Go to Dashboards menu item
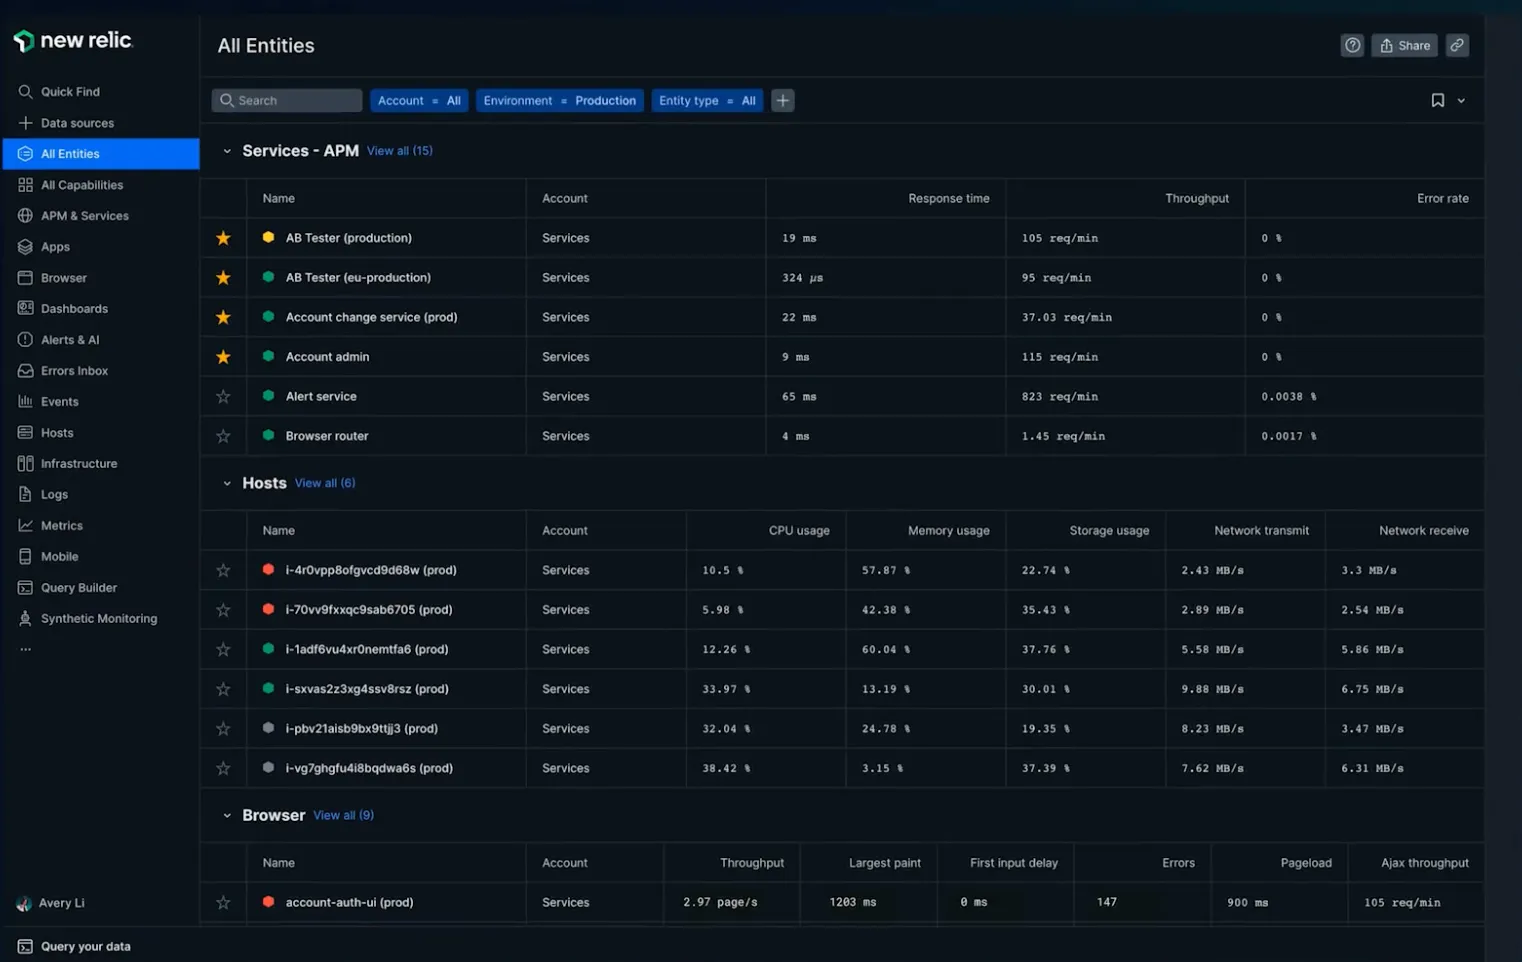1522x962 pixels. click(x=74, y=308)
